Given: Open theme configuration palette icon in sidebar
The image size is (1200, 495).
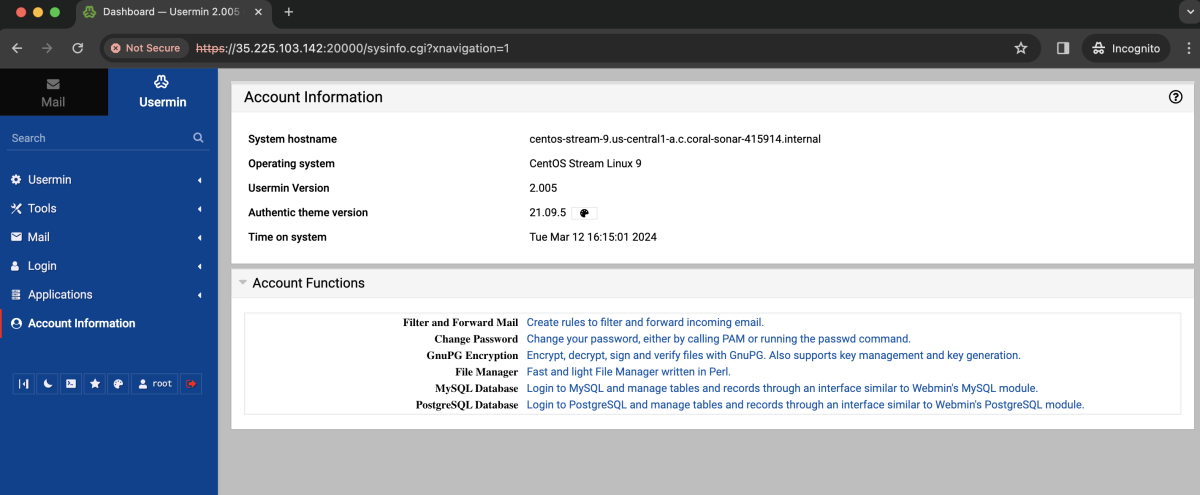Looking at the screenshot, I should 118,383.
